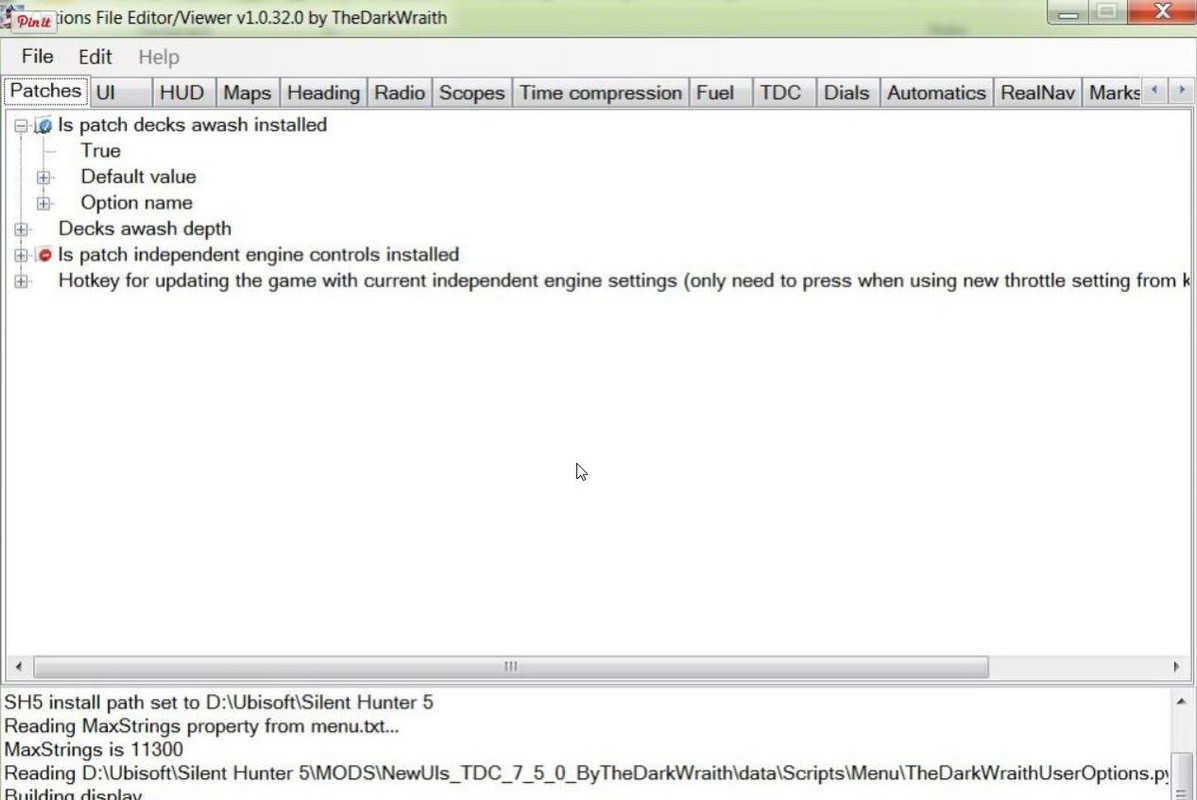This screenshot has height=800, width=1197.
Task: Click the tree's horizontal scrollbar thumb
Action: tap(511, 666)
